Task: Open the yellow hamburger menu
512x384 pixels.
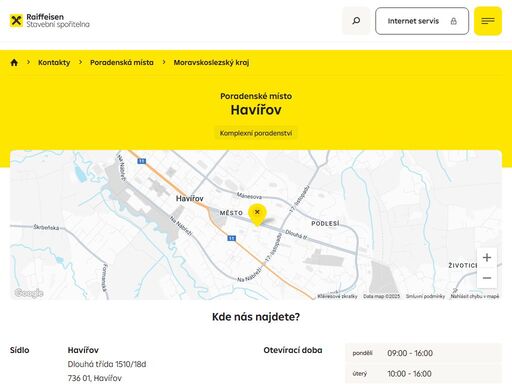Action: click(488, 21)
